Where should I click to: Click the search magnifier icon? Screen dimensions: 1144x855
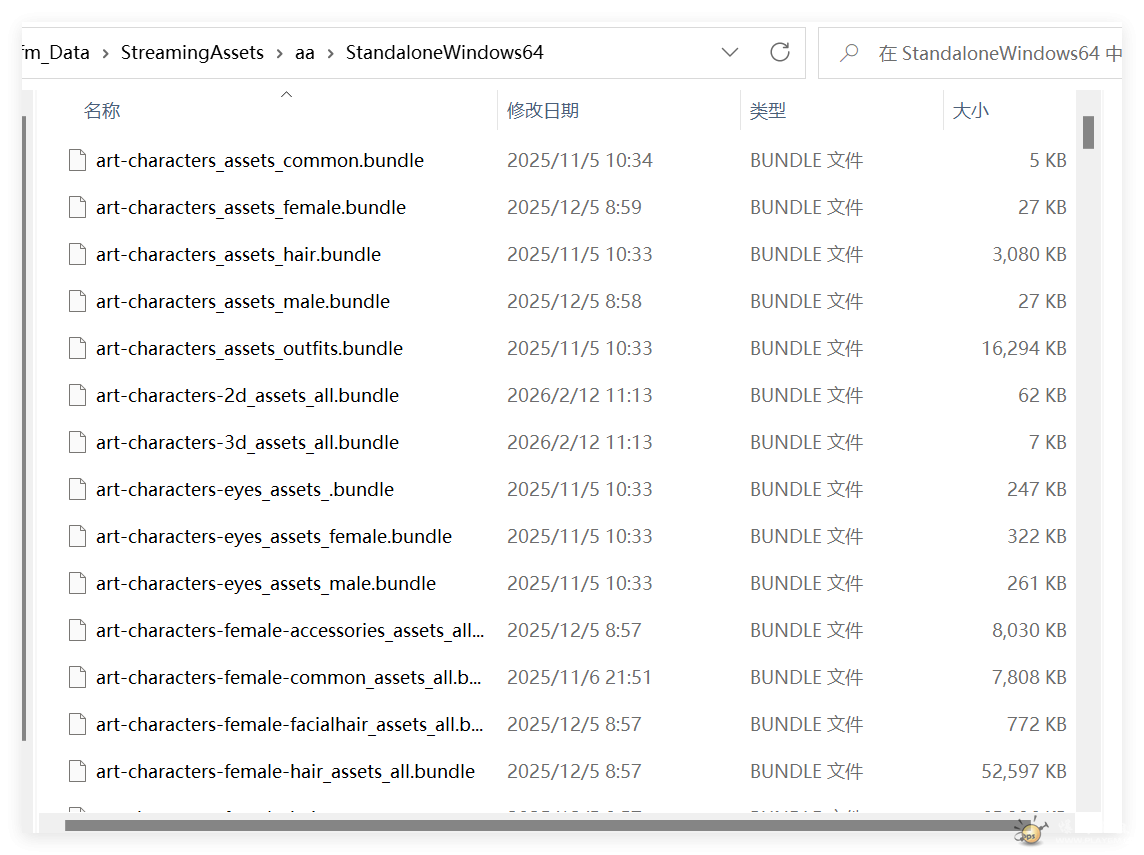tap(850, 53)
